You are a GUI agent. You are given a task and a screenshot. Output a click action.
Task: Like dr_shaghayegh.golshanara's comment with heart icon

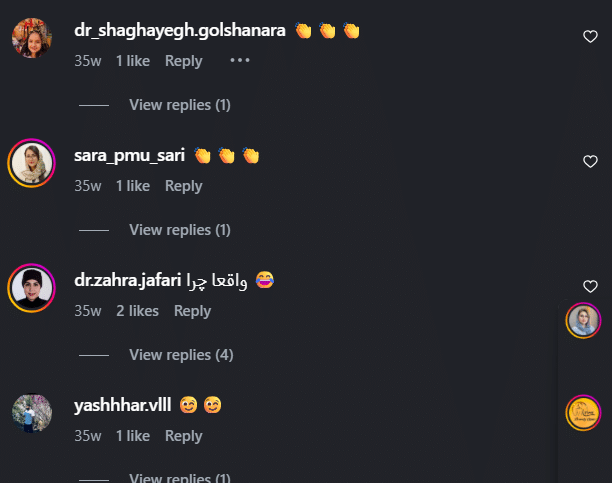[590, 36]
